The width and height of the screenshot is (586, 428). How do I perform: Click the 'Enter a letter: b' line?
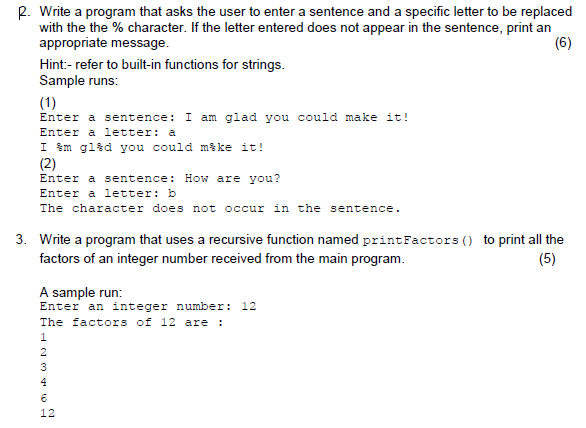click(108, 193)
